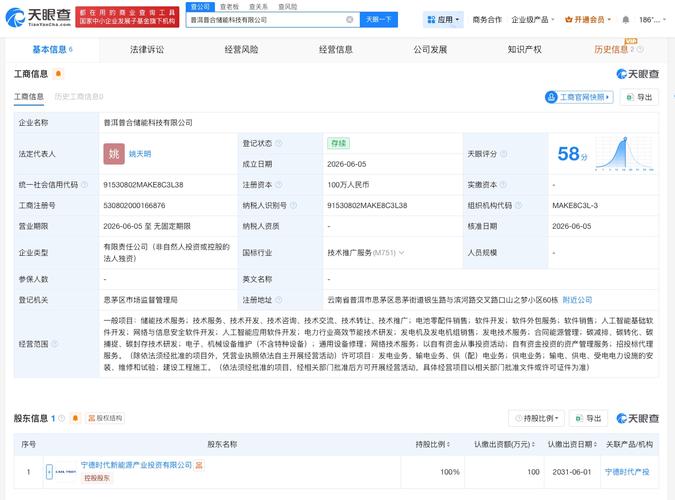
Task: Select the 查风险 search tab
Action: pyautogui.click(x=288, y=7)
